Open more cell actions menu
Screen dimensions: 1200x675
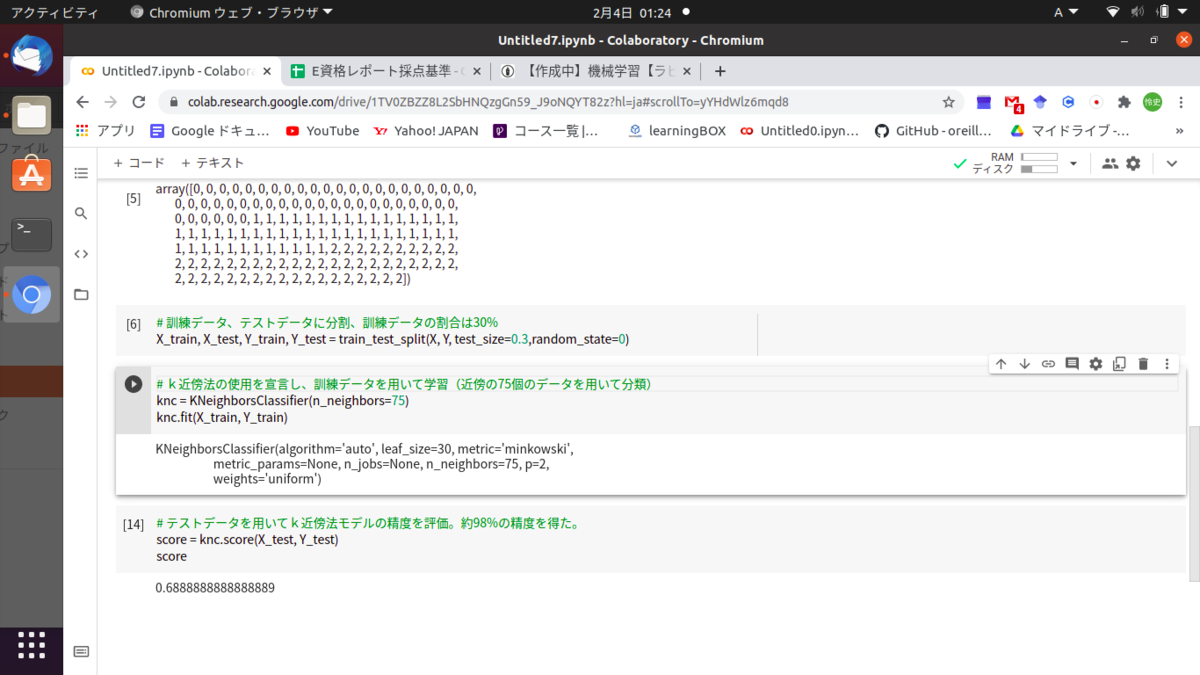click(1167, 364)
